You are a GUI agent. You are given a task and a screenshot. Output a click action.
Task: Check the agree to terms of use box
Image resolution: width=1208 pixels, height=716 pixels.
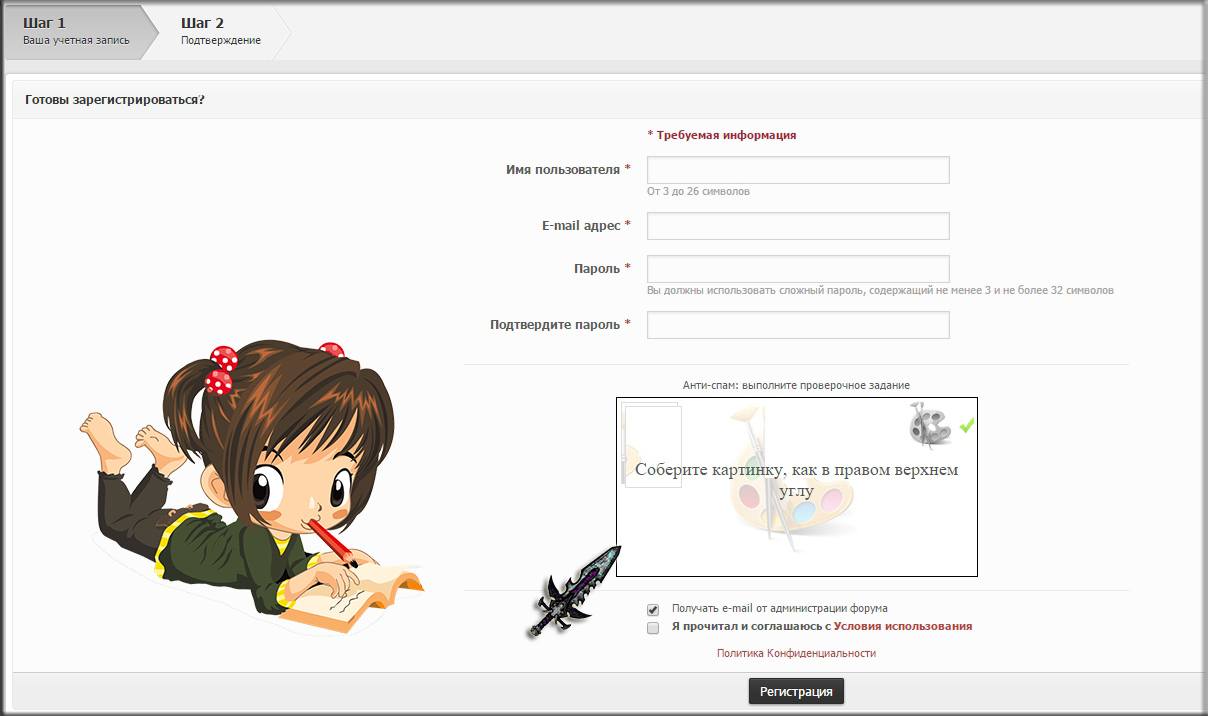[653, 628]
